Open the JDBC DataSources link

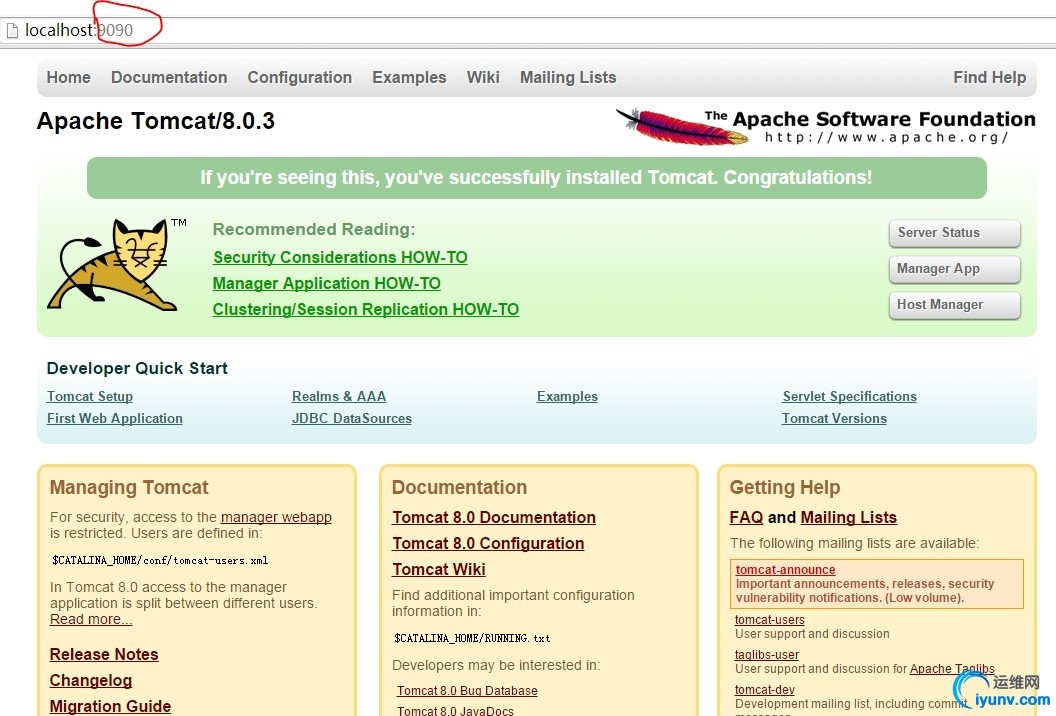(352, 418)
